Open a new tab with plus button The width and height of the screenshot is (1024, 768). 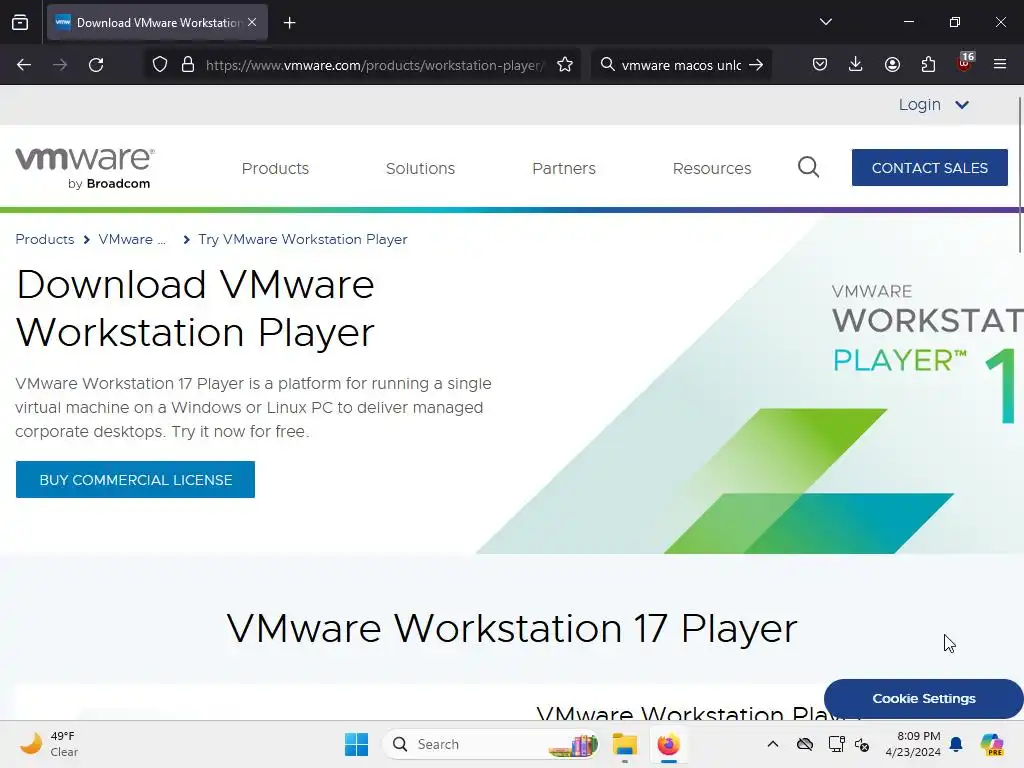pos(289,23)
